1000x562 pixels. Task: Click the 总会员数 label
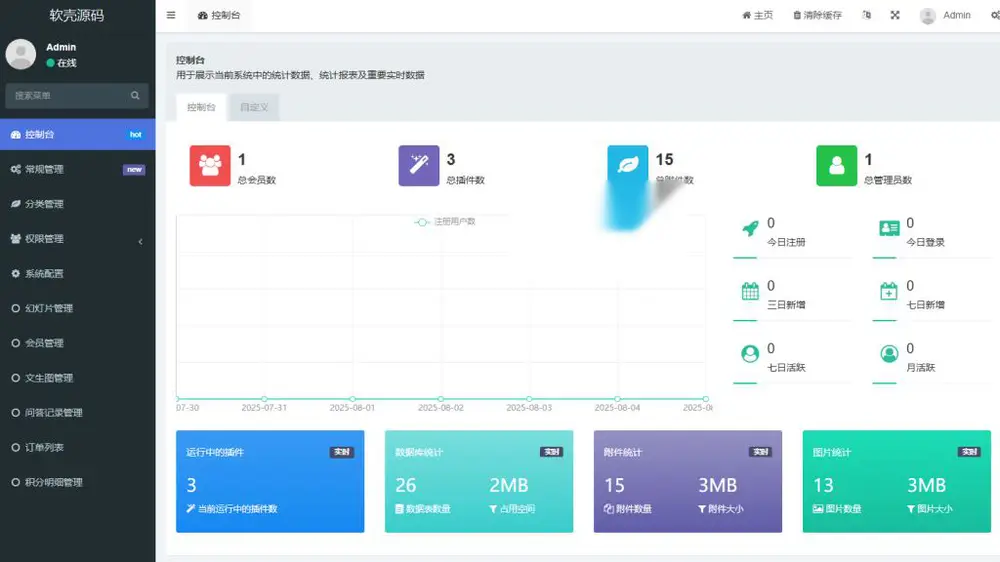coord(257,181)
